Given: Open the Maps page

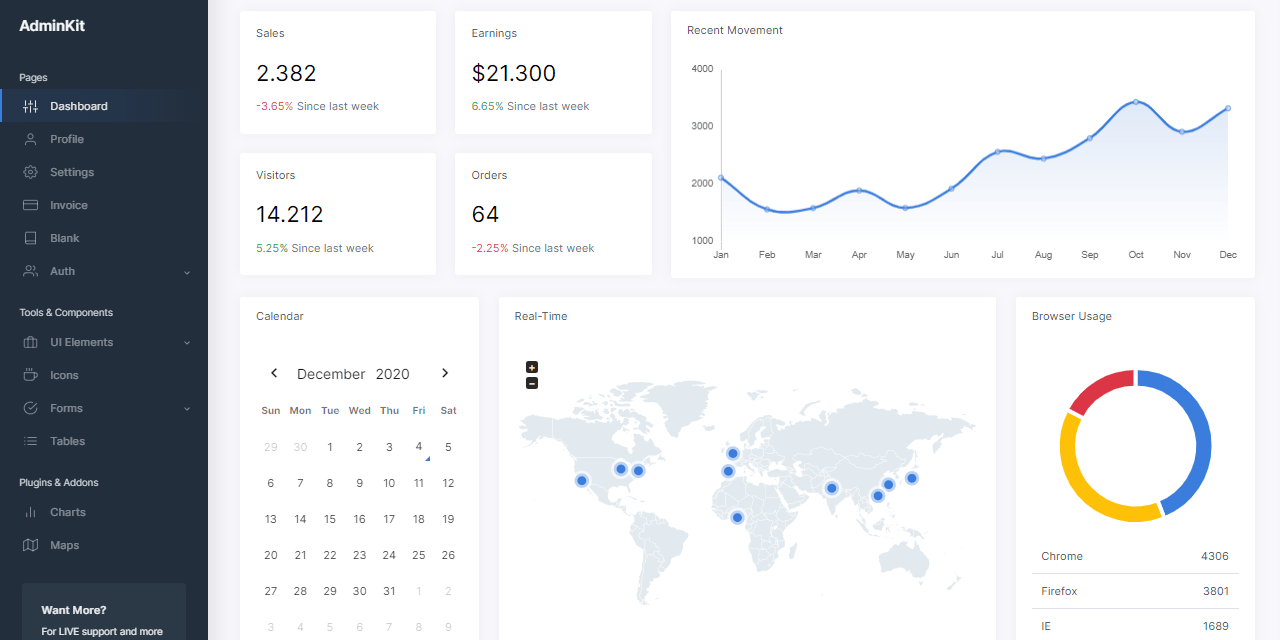Looking at the screenshot, I should pyautogui.click(x=104, y=545).
